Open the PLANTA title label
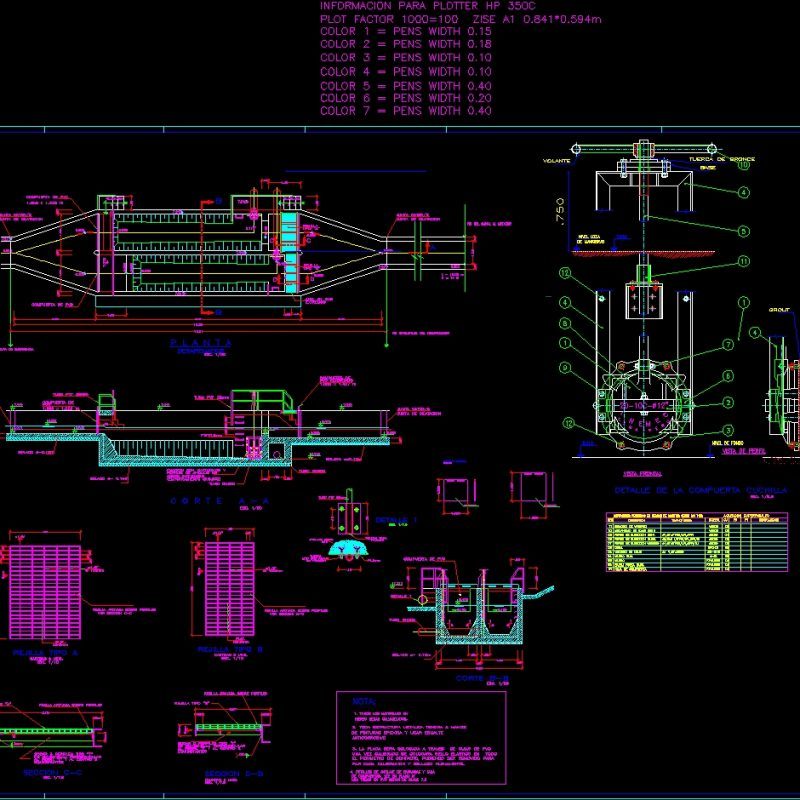 click(x=198, y=340)
